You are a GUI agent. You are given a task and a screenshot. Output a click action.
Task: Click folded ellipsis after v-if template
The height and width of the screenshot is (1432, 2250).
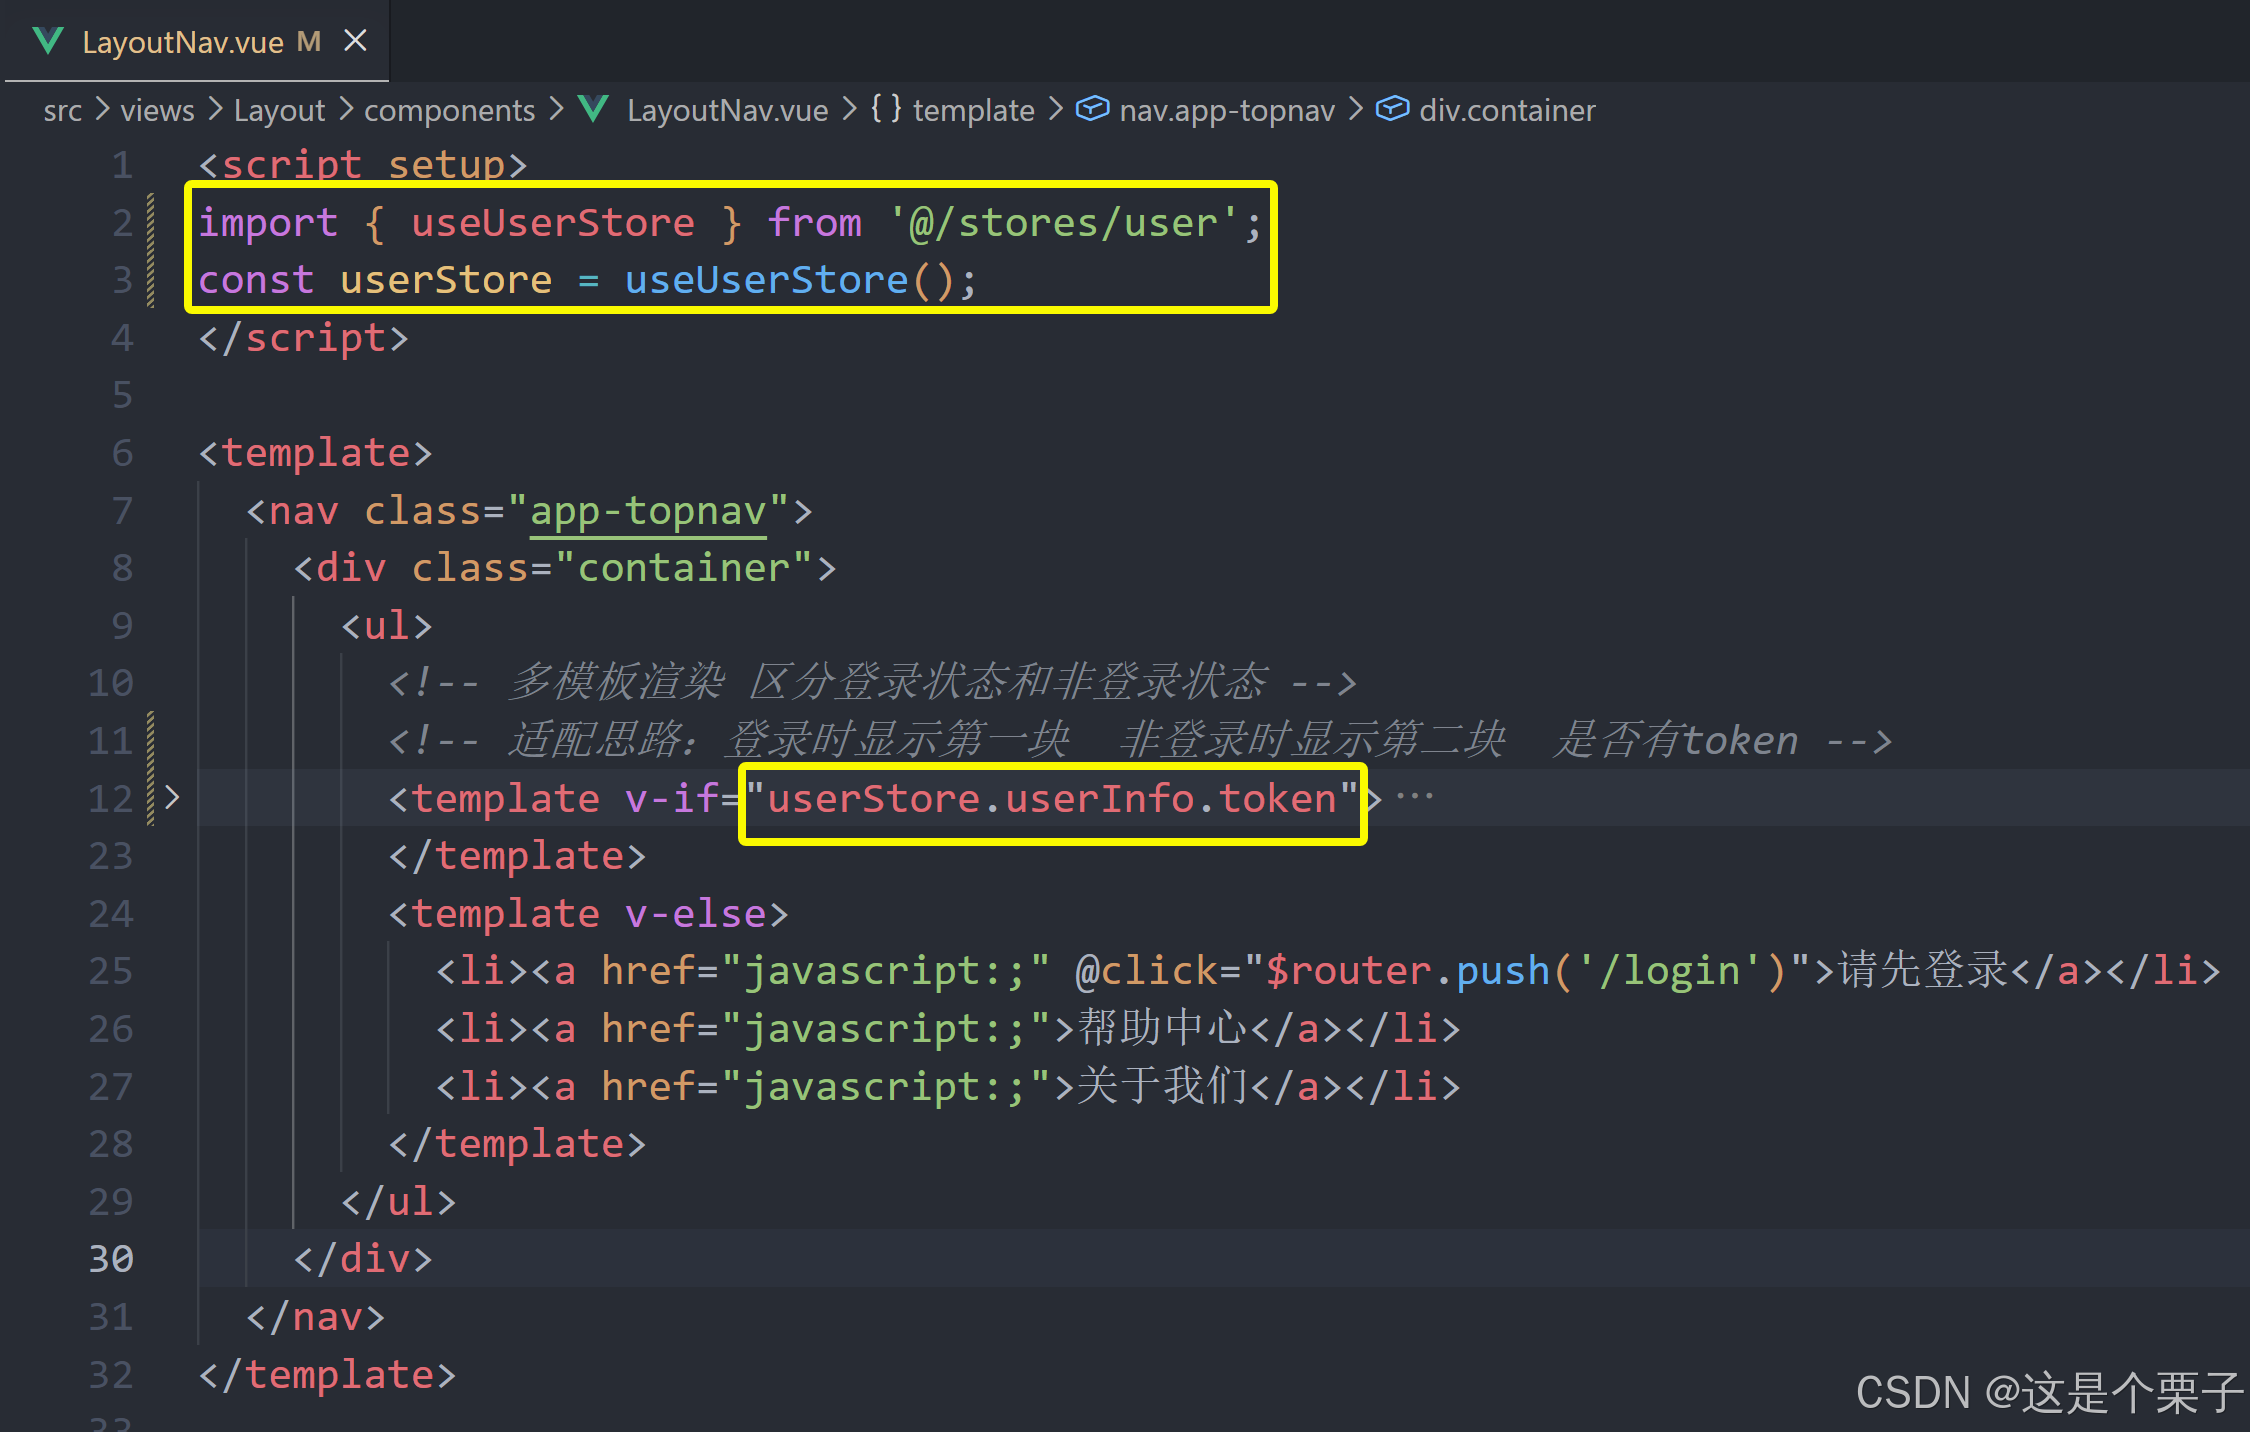[1414, 798]
